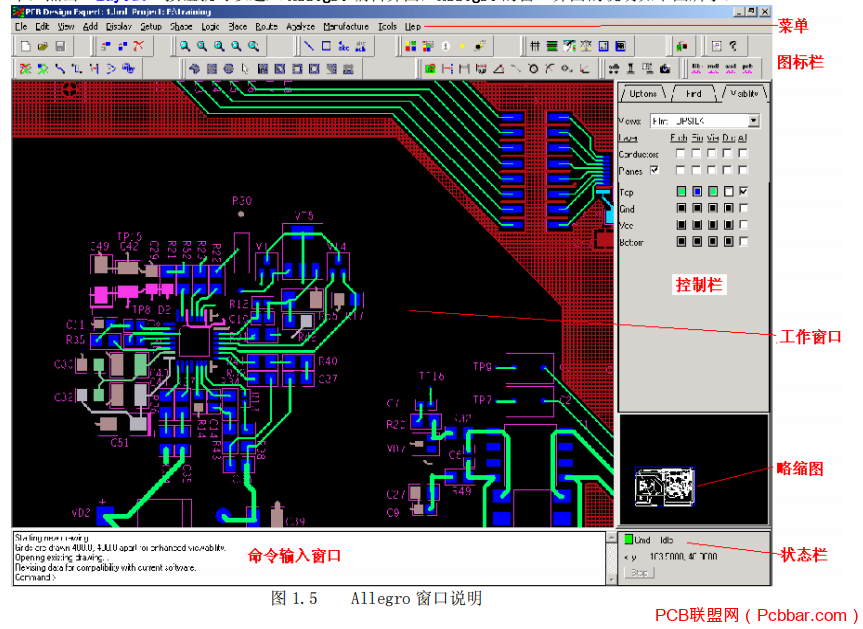The image size is (863, 629).
Task: Click the Save diskette toolbar icon
Action: tap(61, 46)
